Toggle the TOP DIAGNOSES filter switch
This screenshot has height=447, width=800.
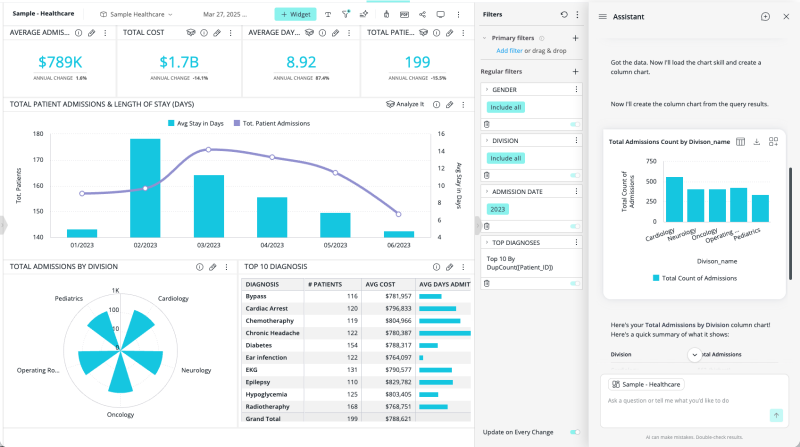575,283
